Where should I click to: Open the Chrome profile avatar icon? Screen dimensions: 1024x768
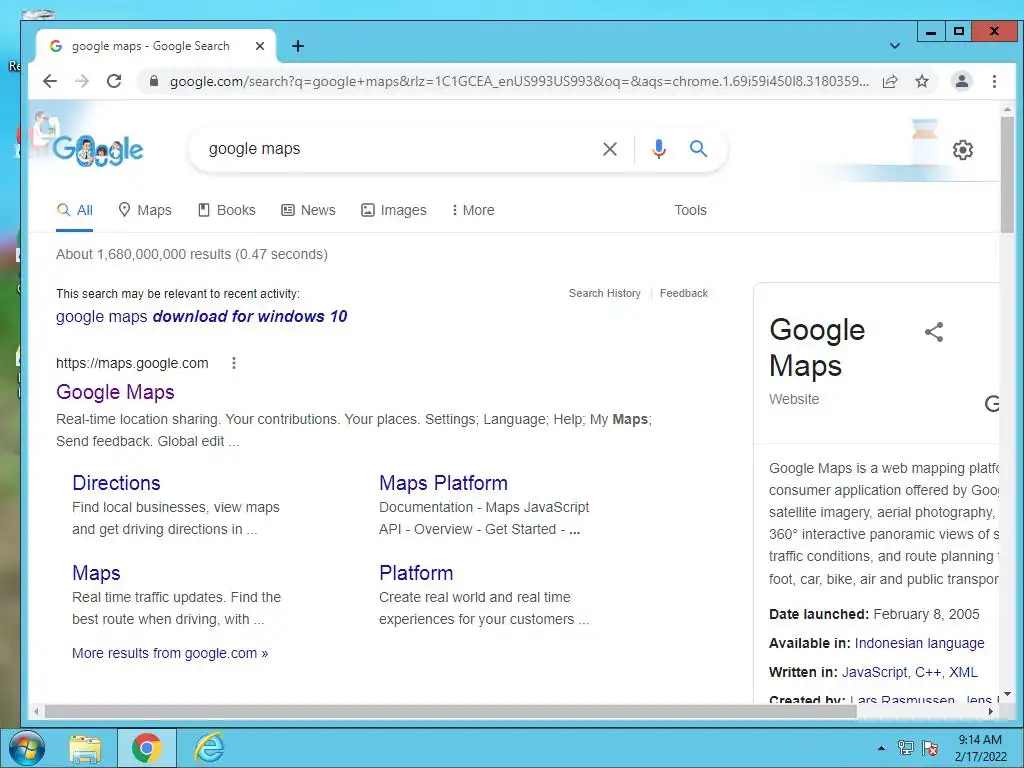point(961,81)
